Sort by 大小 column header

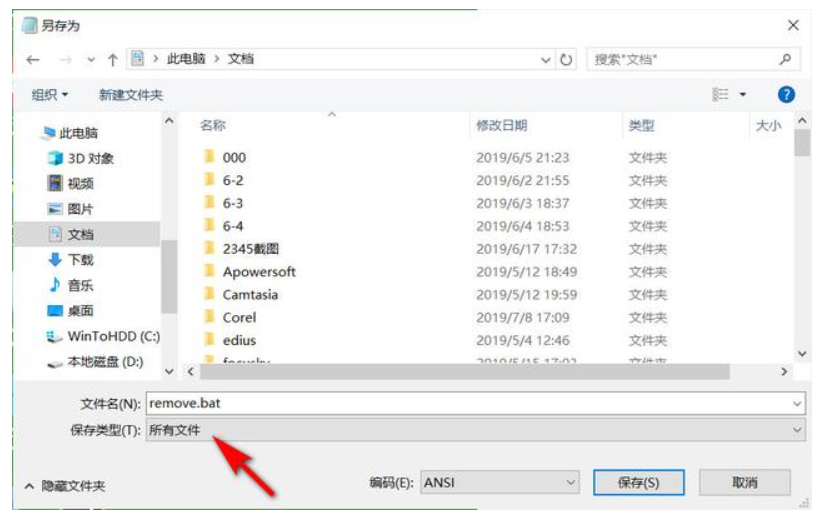pos(768,125)
